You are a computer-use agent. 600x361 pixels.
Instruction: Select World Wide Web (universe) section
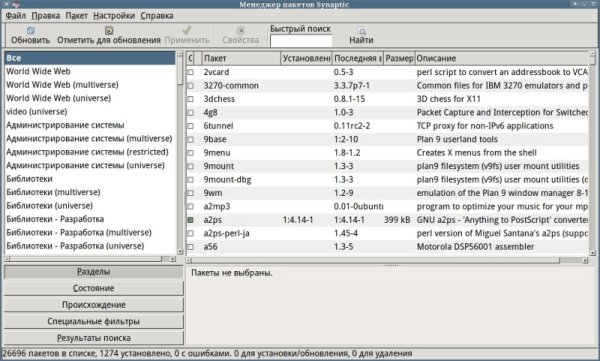tap(90, 98)
